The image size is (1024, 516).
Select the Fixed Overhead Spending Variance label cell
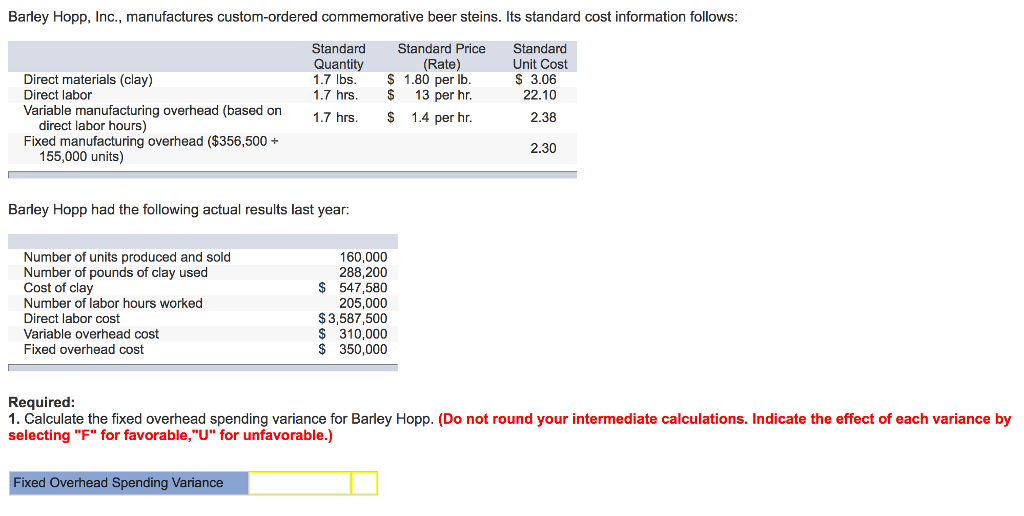click(x=129, y=483)
